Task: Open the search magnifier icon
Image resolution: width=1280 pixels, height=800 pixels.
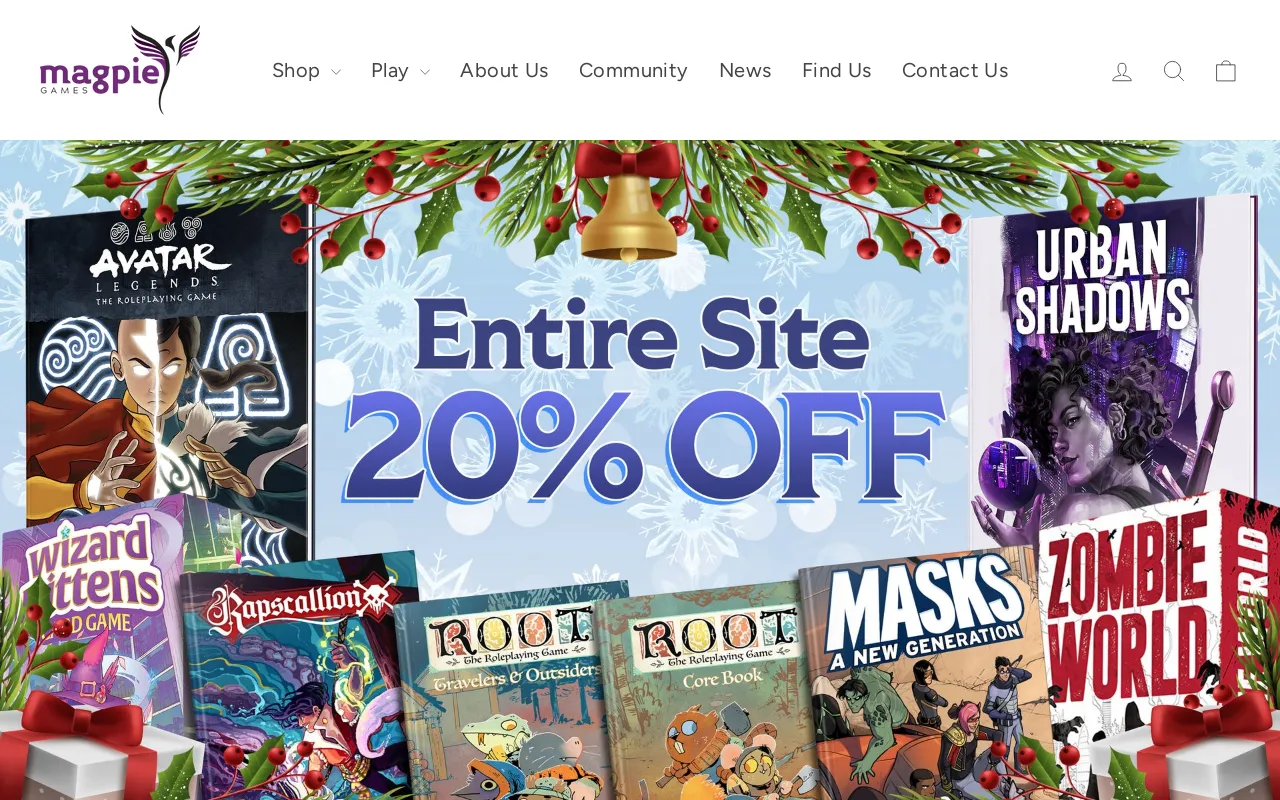Action: pos(1174,71)
